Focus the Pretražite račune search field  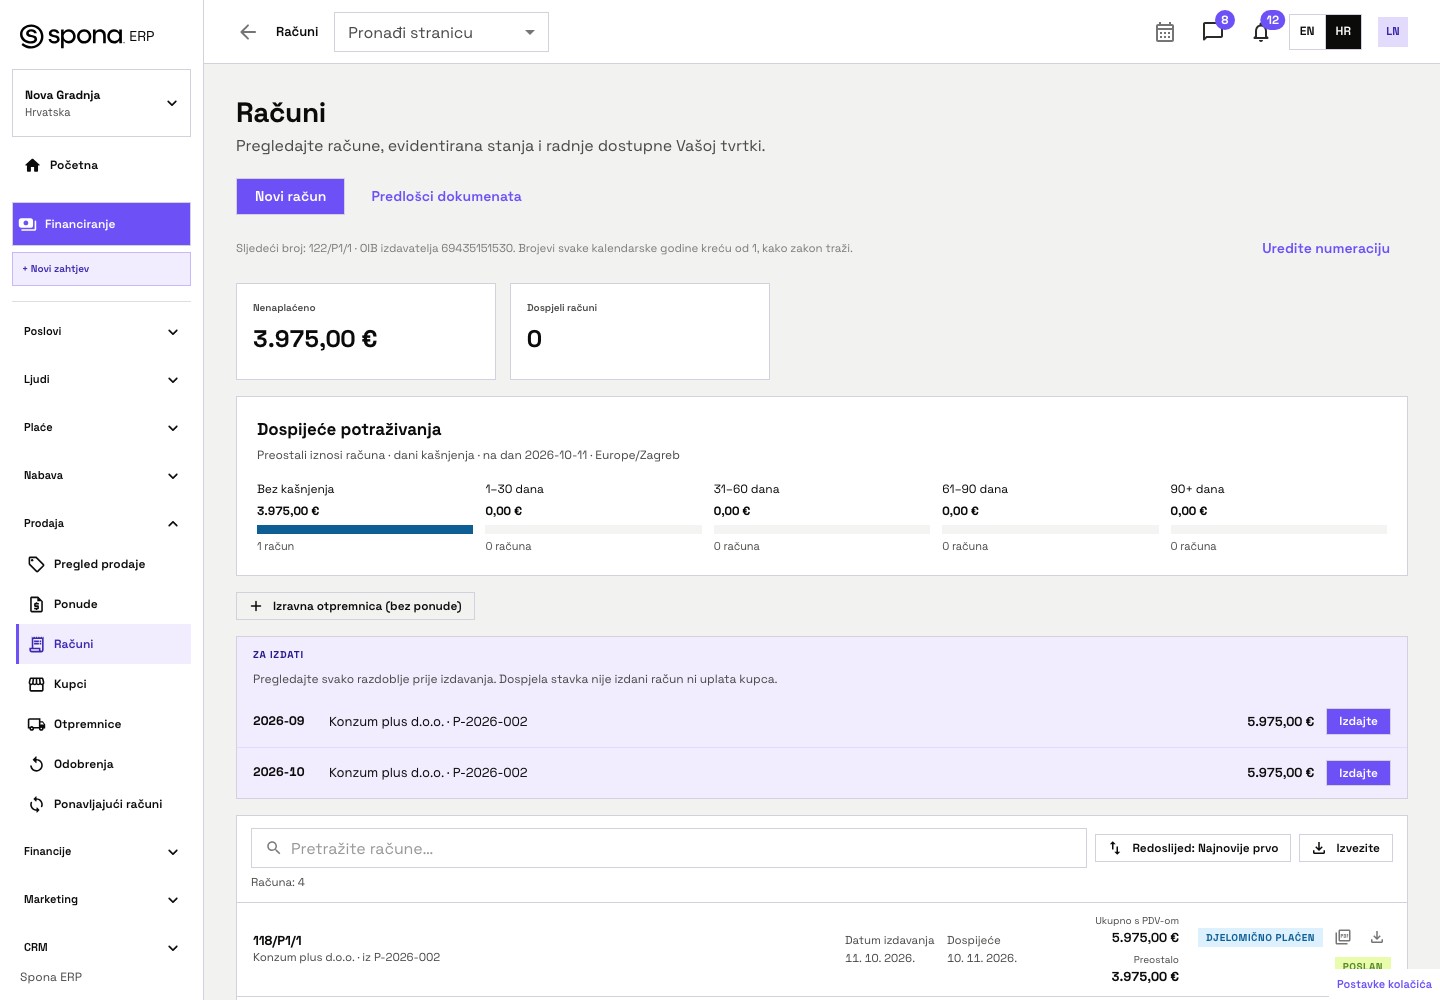tap(668, 848)
